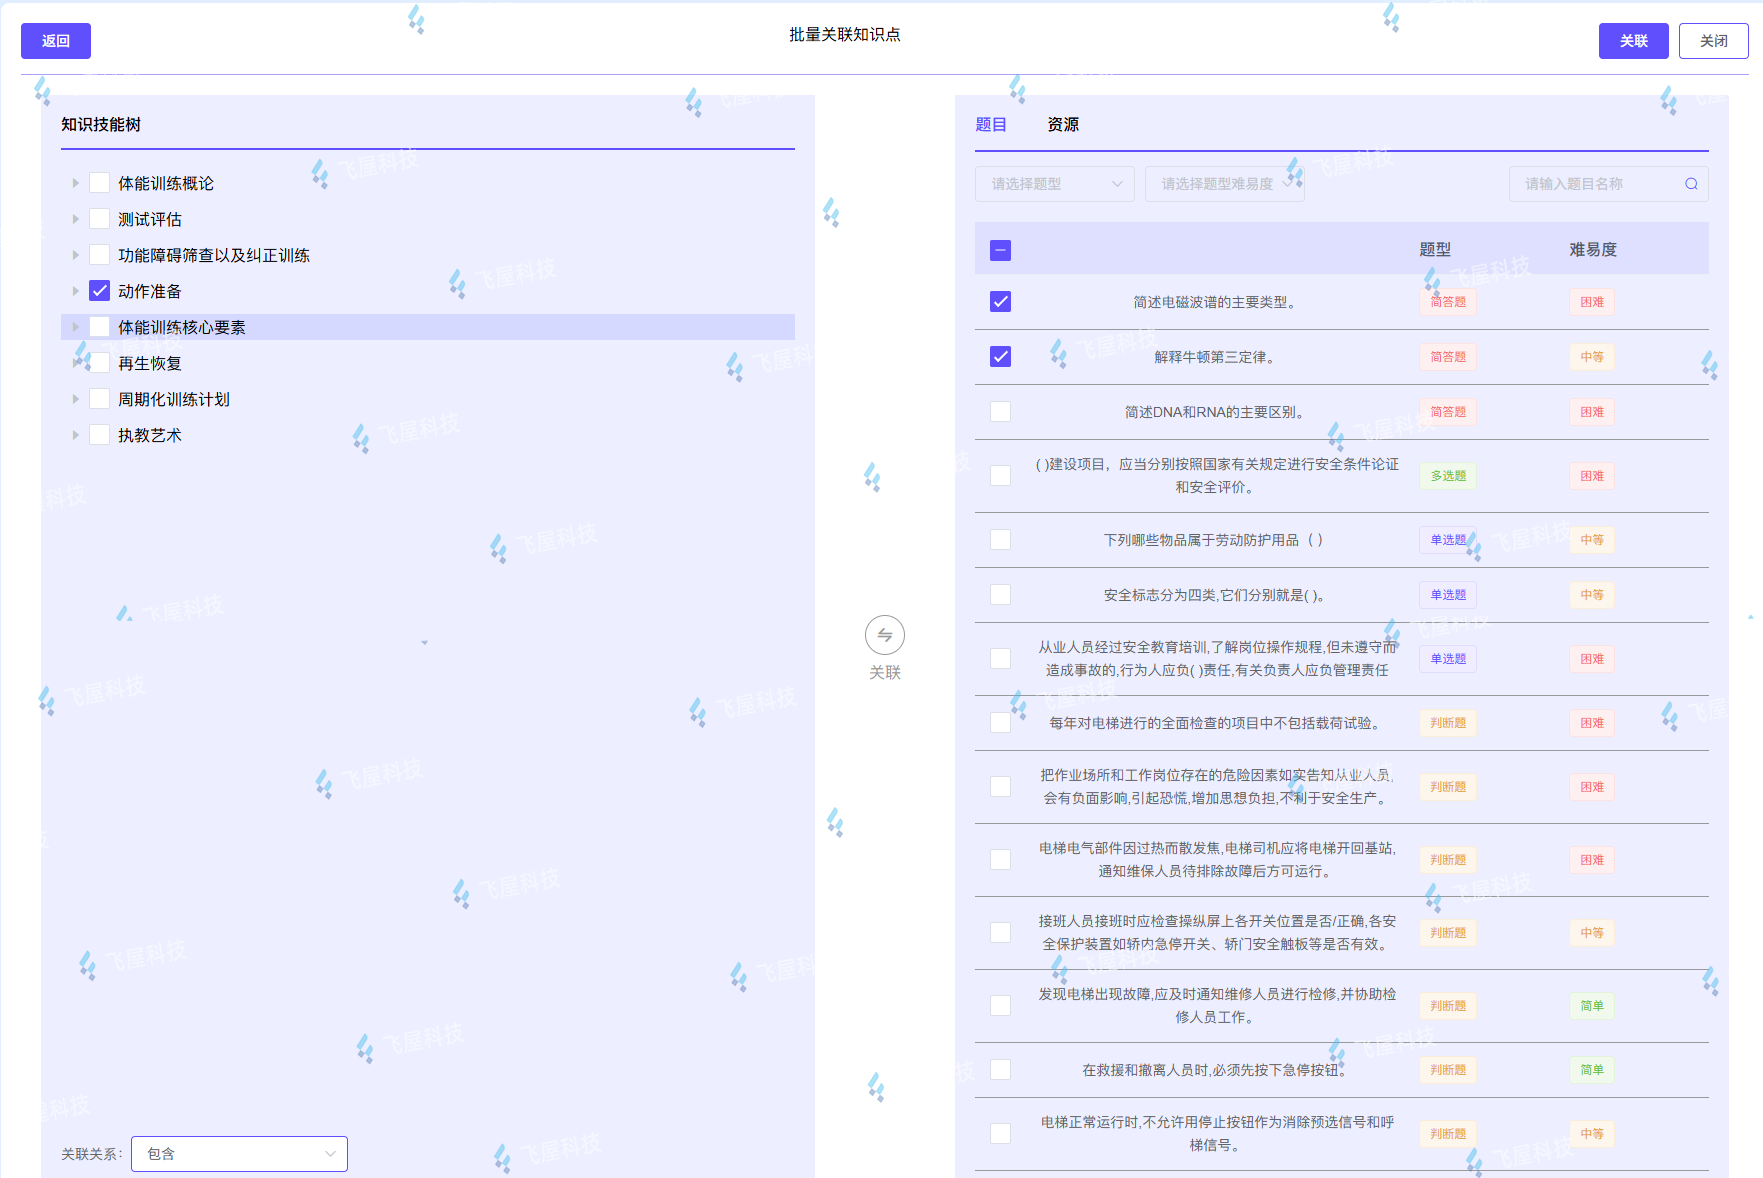
Task: Check the 简述DNA和RNA的主要区别 question
Action: point(1000,412)
